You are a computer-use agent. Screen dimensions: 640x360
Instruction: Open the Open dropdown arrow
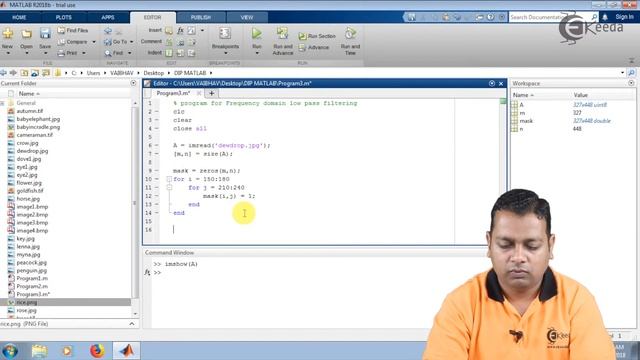click(27, 53)
